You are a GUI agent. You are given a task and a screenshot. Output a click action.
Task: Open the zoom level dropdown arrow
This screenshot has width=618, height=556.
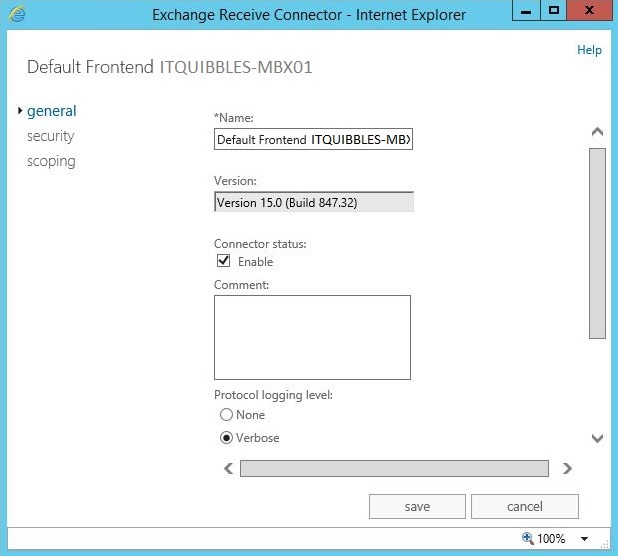(x=584, y=539)
